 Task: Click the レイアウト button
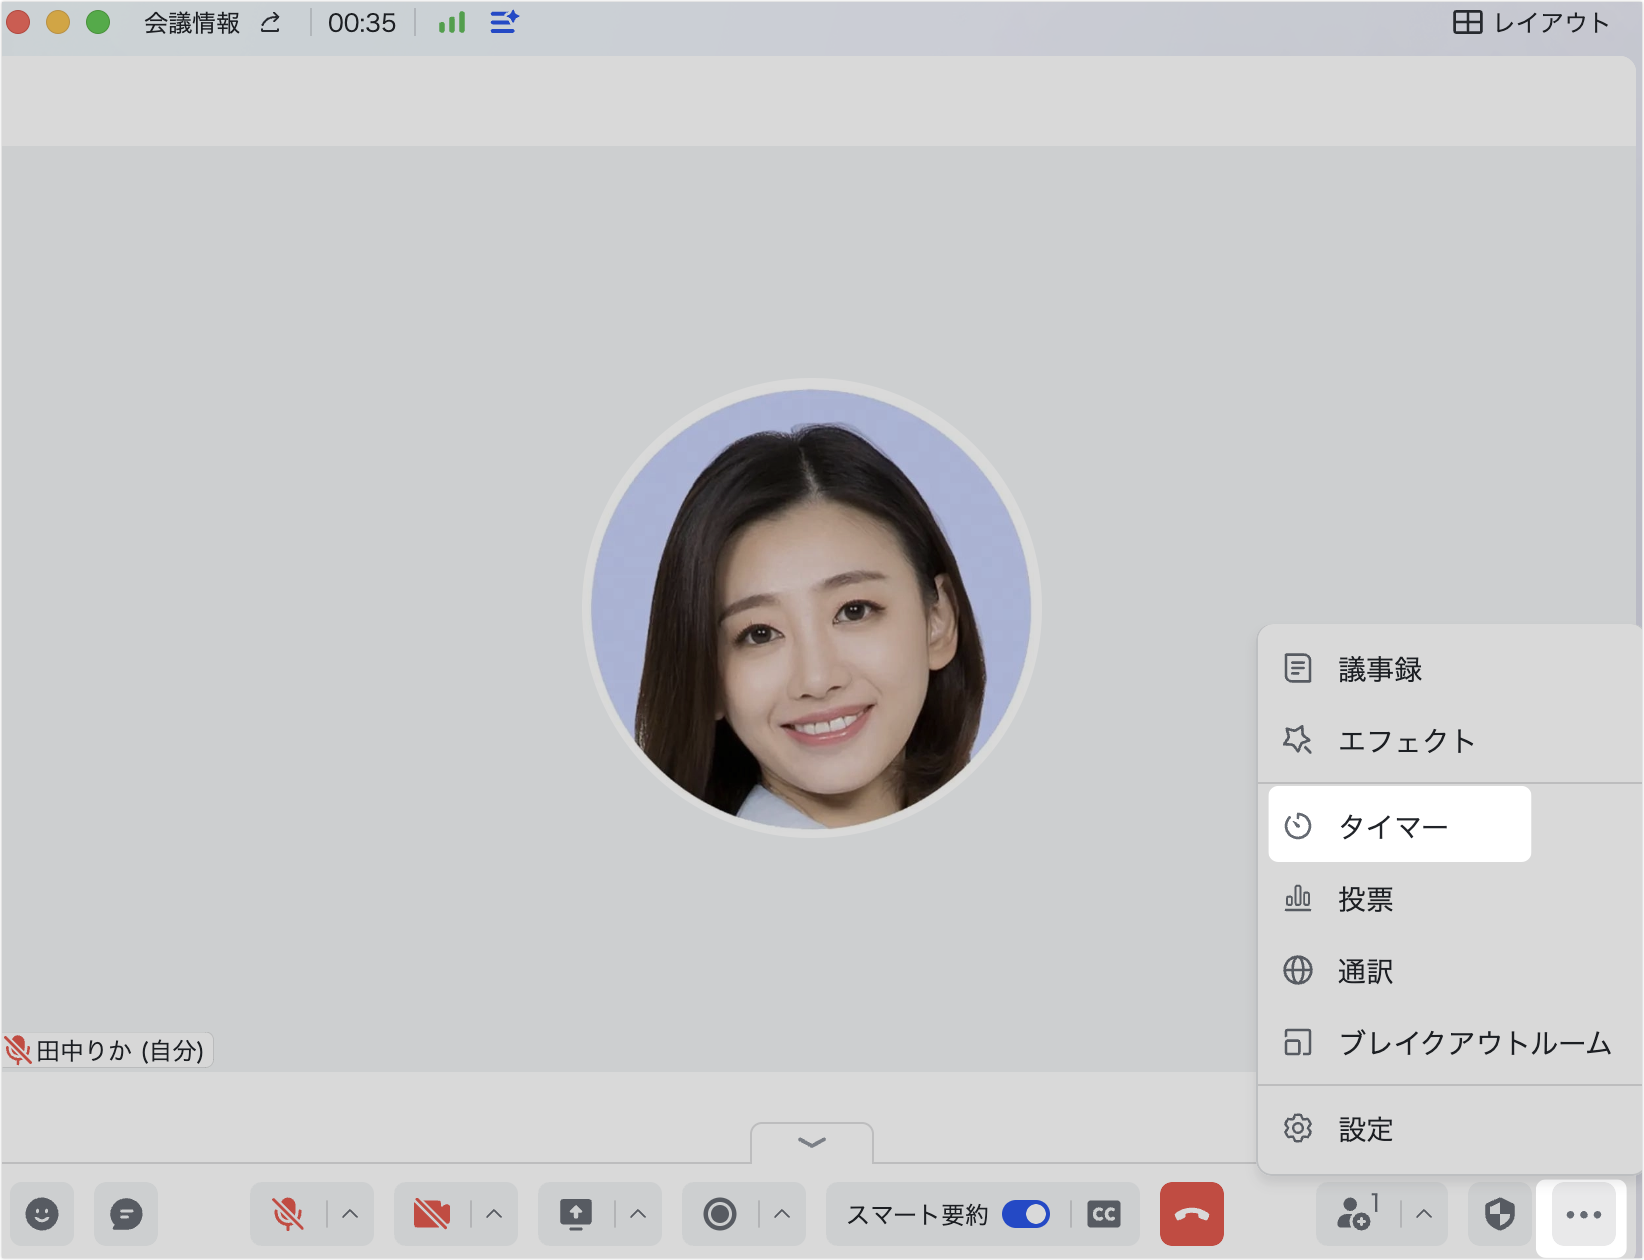pyautogui.click(x=1531, y=23)
